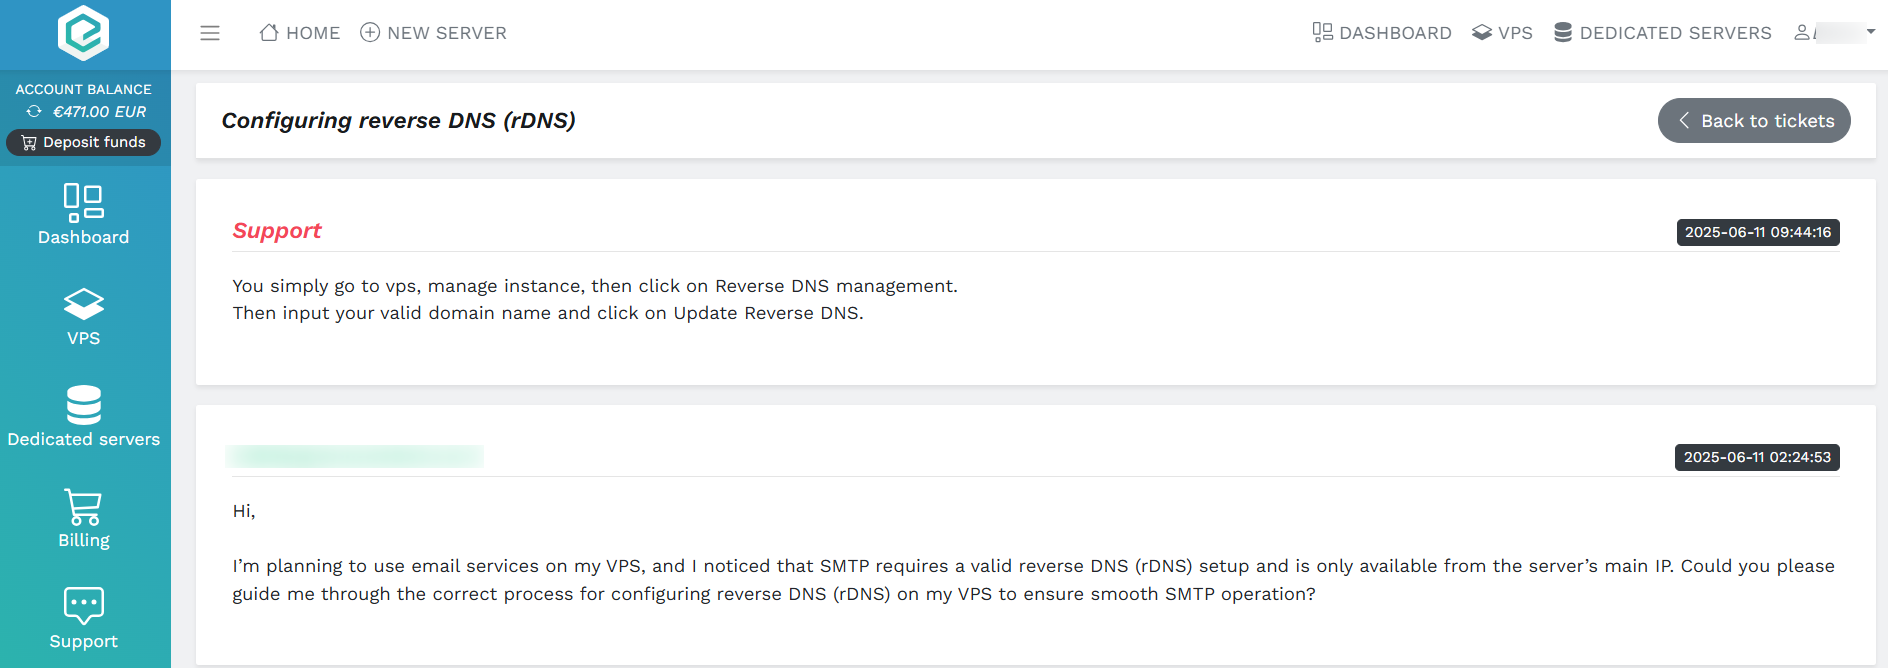Open Billing from the sidebar
Image resolution: width=1888 pixels, height=668 pixels.
click(x=84, y=518)
